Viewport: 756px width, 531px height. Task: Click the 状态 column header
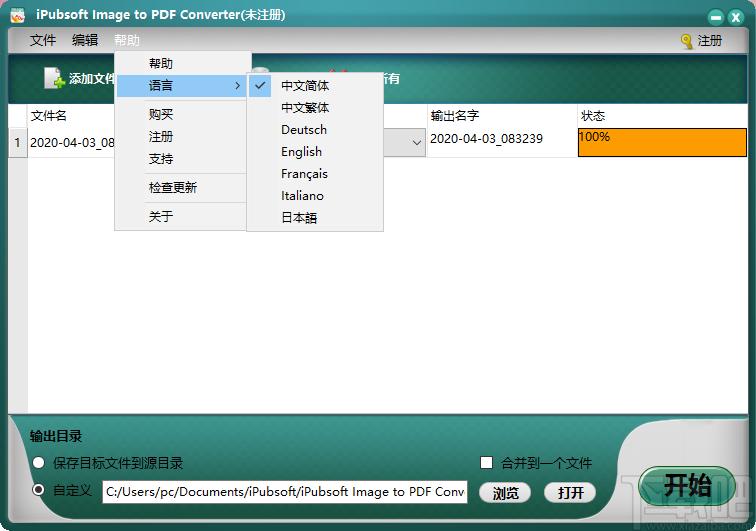(662, 116)
